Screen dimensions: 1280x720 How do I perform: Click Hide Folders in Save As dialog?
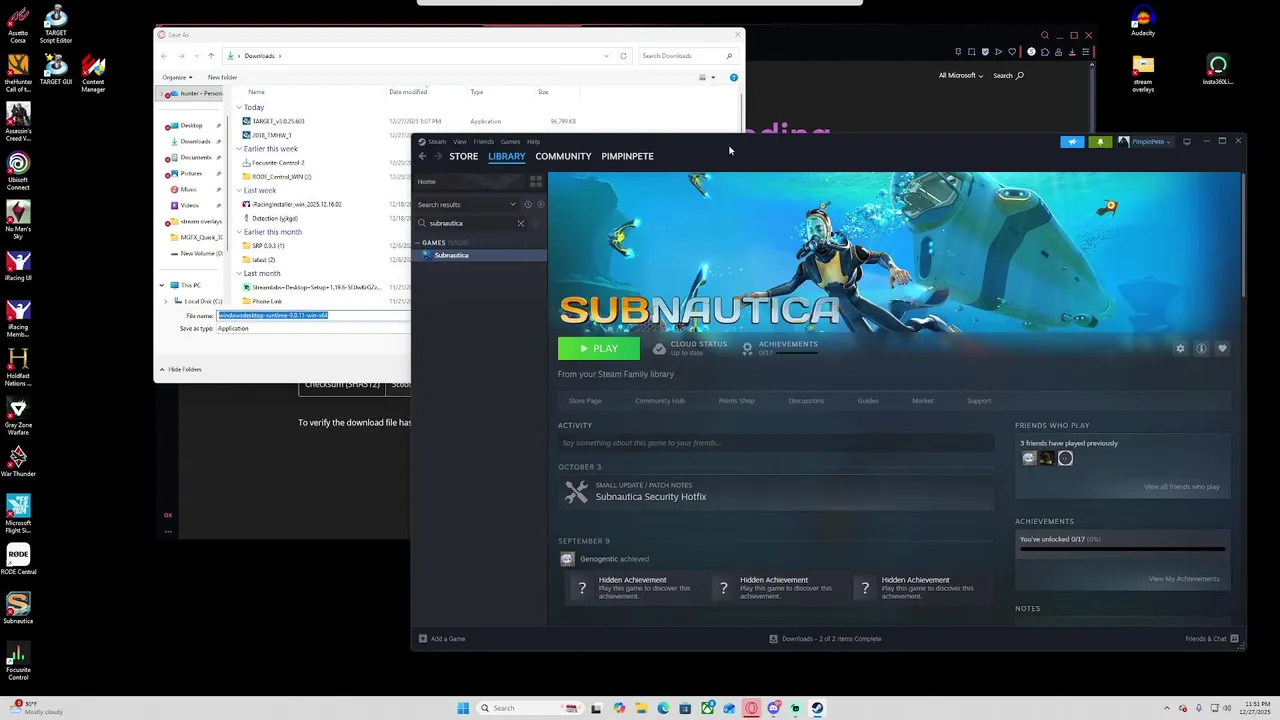(x=180, y=369)
